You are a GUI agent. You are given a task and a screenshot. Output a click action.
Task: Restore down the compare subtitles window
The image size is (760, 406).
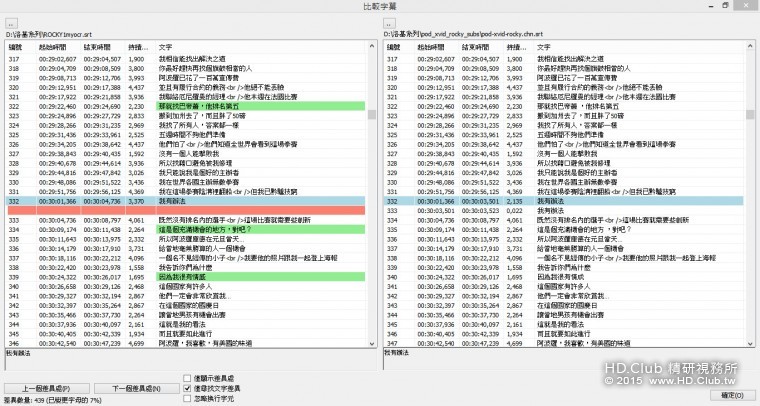coord(726,6)
